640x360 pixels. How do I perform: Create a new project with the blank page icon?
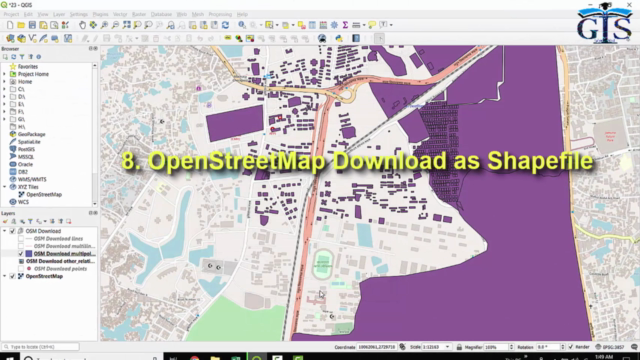[x=10, y=25]
